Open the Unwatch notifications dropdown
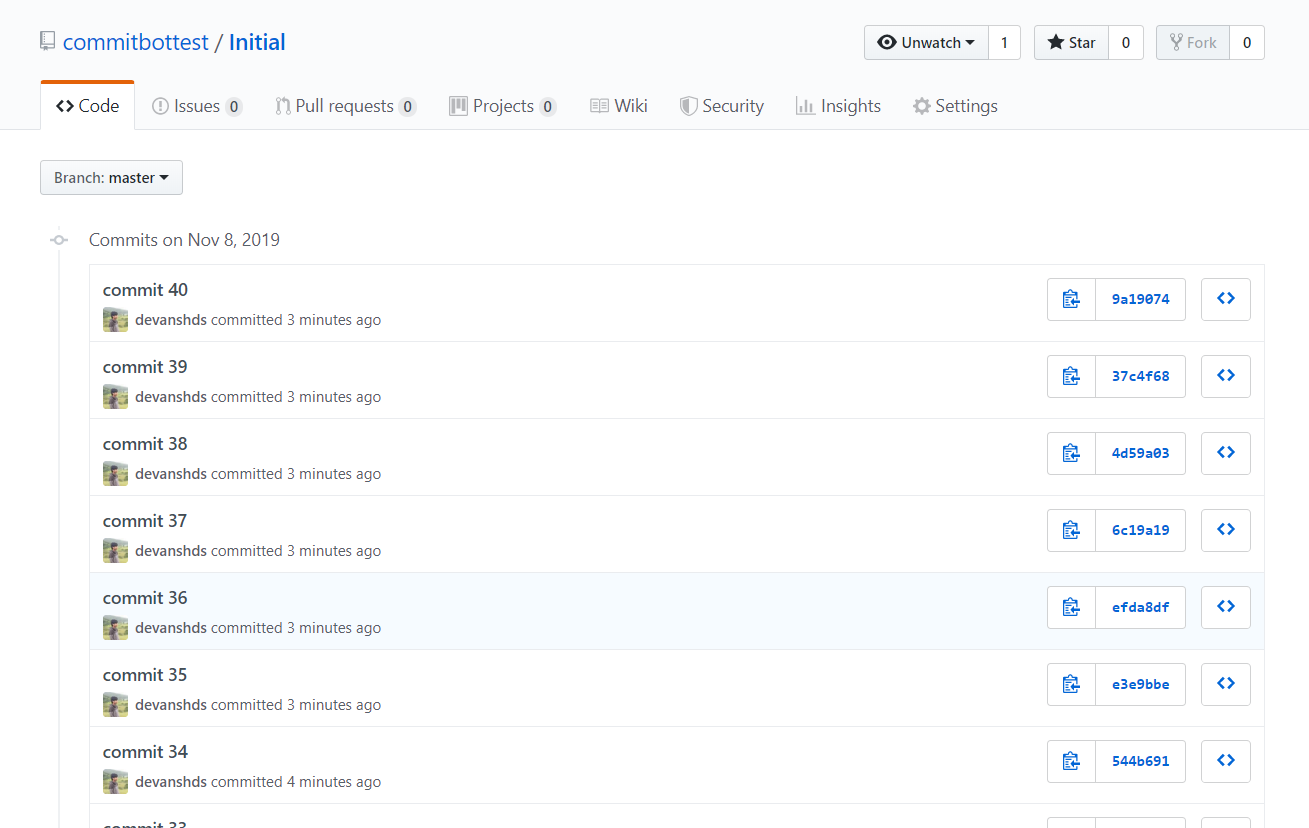The width and height of the screenshot is (1309, 828). 926,43
